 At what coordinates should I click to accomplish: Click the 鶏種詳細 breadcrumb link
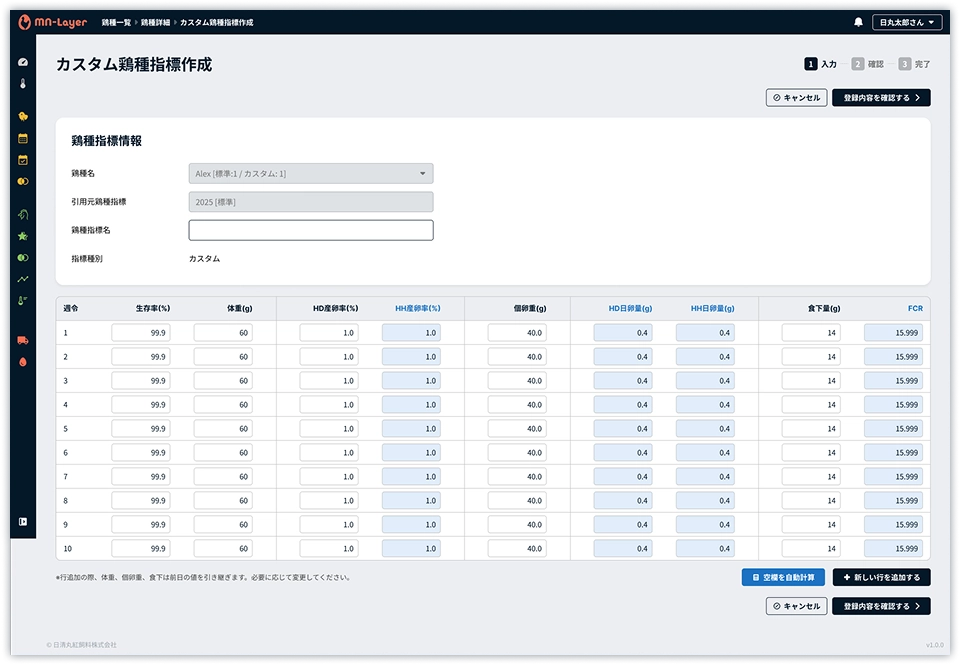point(155,22)
